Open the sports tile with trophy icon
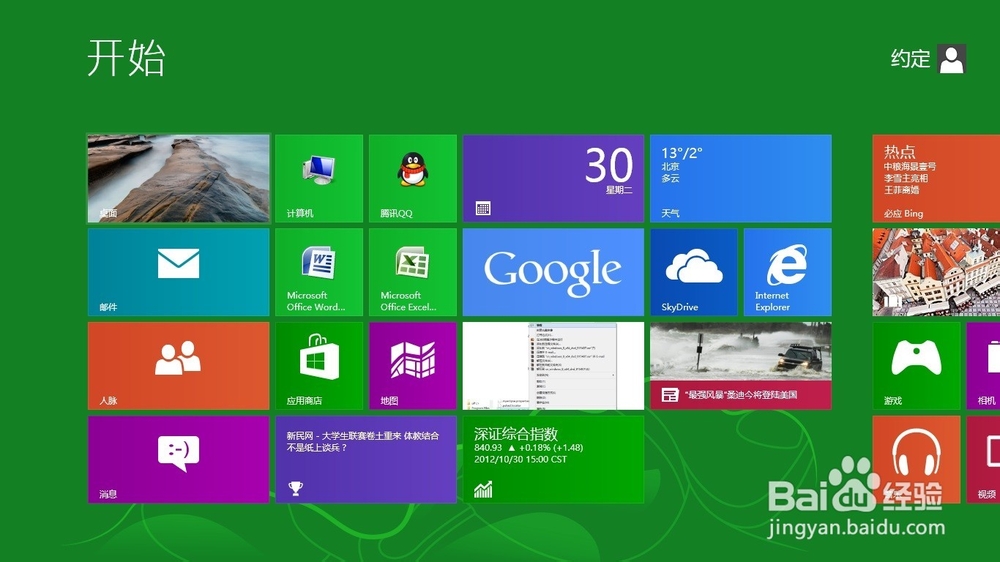Screen dimensions: 1000x562 366,460
